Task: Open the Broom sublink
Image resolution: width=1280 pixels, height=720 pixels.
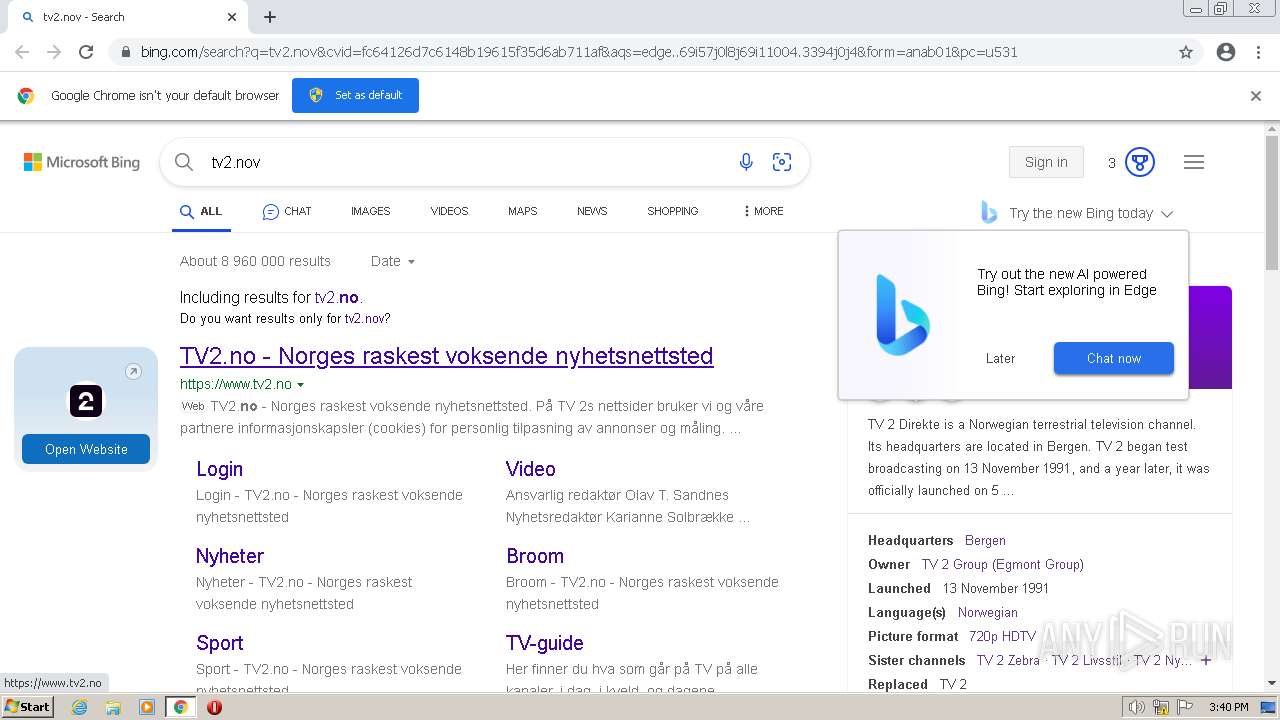Action: [x=535, y=556]
